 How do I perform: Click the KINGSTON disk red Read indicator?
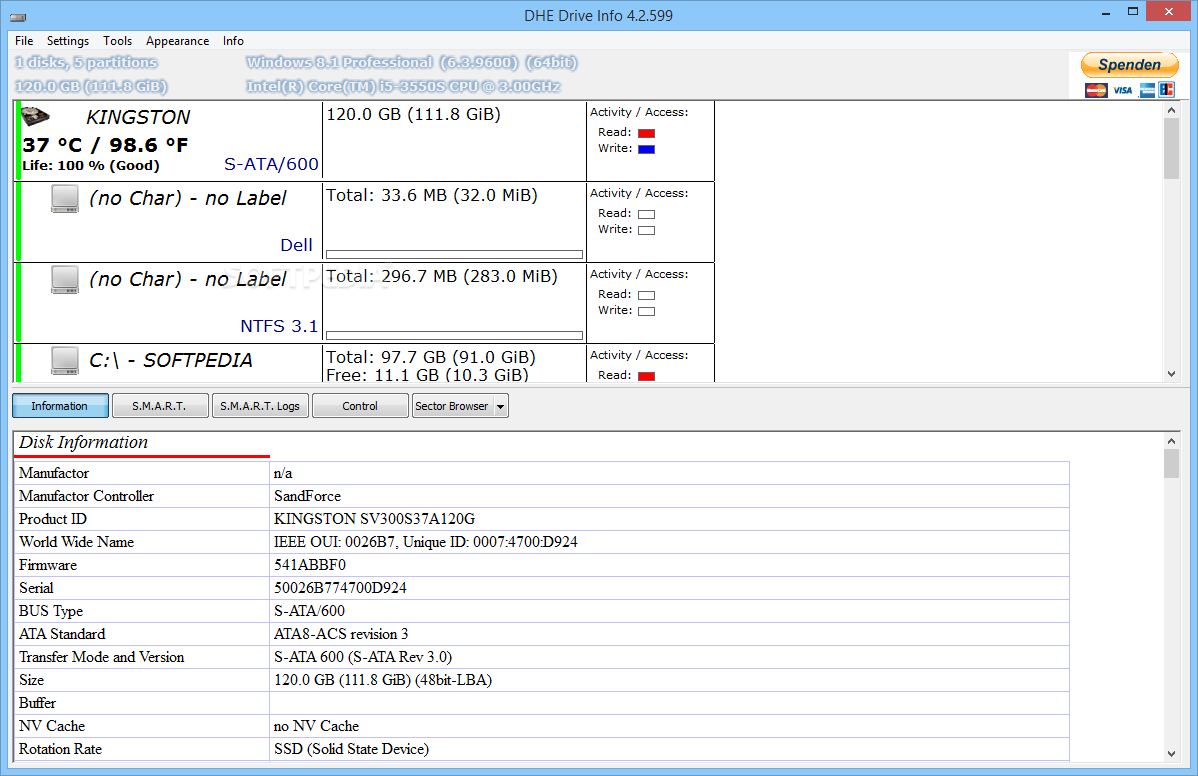646,134
